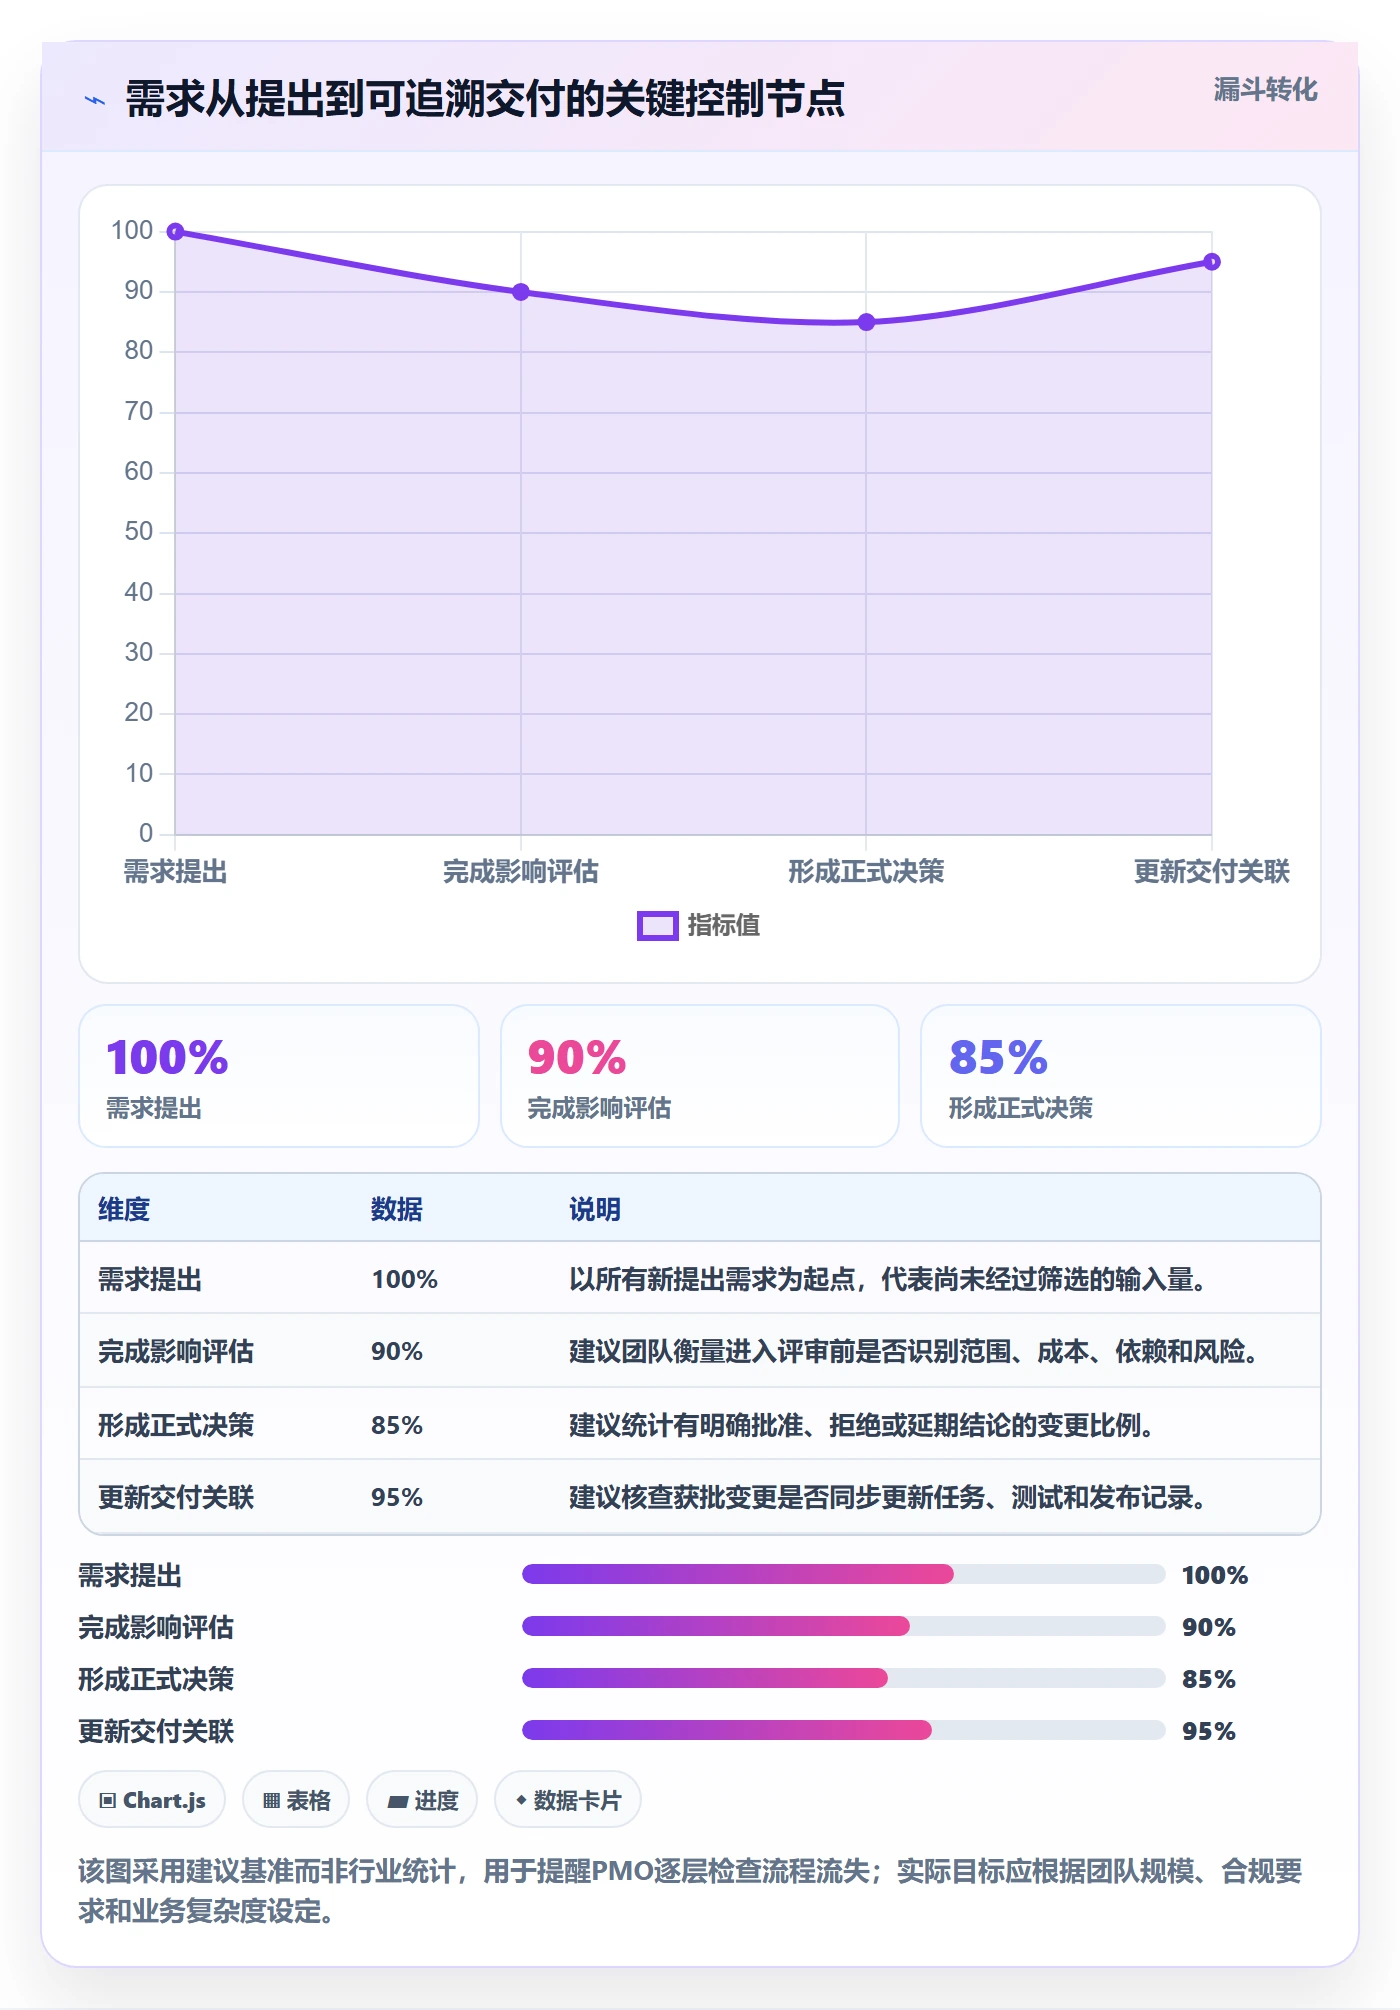Click the description starting 以所有新提出需求为起点

(x=888, y=1279)
